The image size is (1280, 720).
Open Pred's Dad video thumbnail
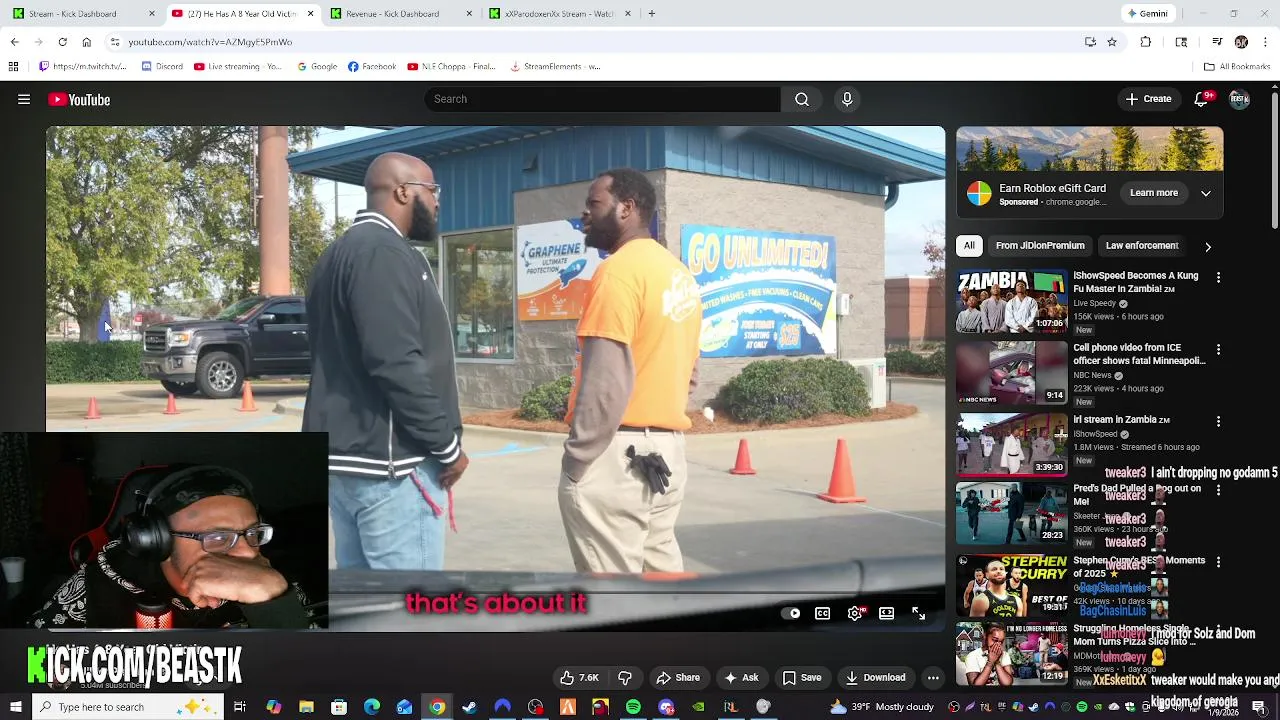(1011, 514)
